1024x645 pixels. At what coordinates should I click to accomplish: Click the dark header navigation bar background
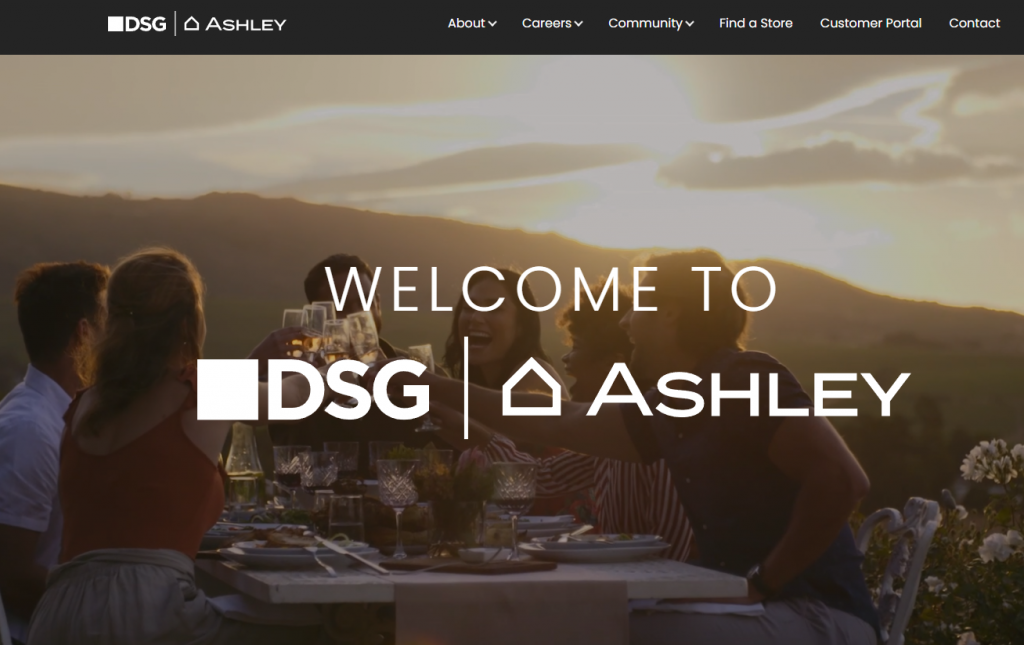tap(366, 27)
